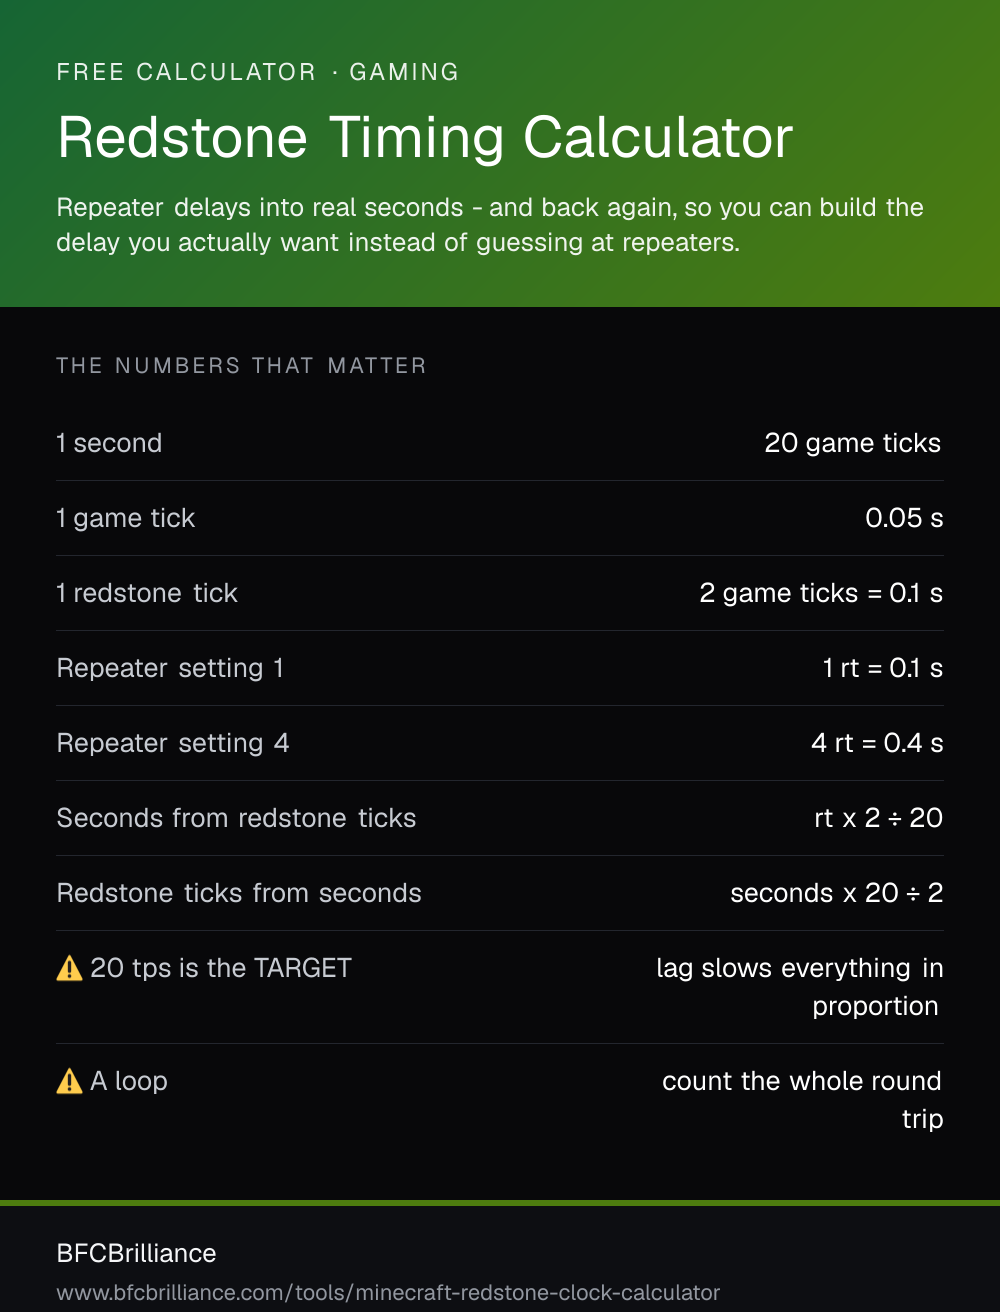The height and width of the screenshot is (1312, 1000).
Task: Click the lag slows everything in proportion text
Action: pyautogui.click(x=800, y=987)
